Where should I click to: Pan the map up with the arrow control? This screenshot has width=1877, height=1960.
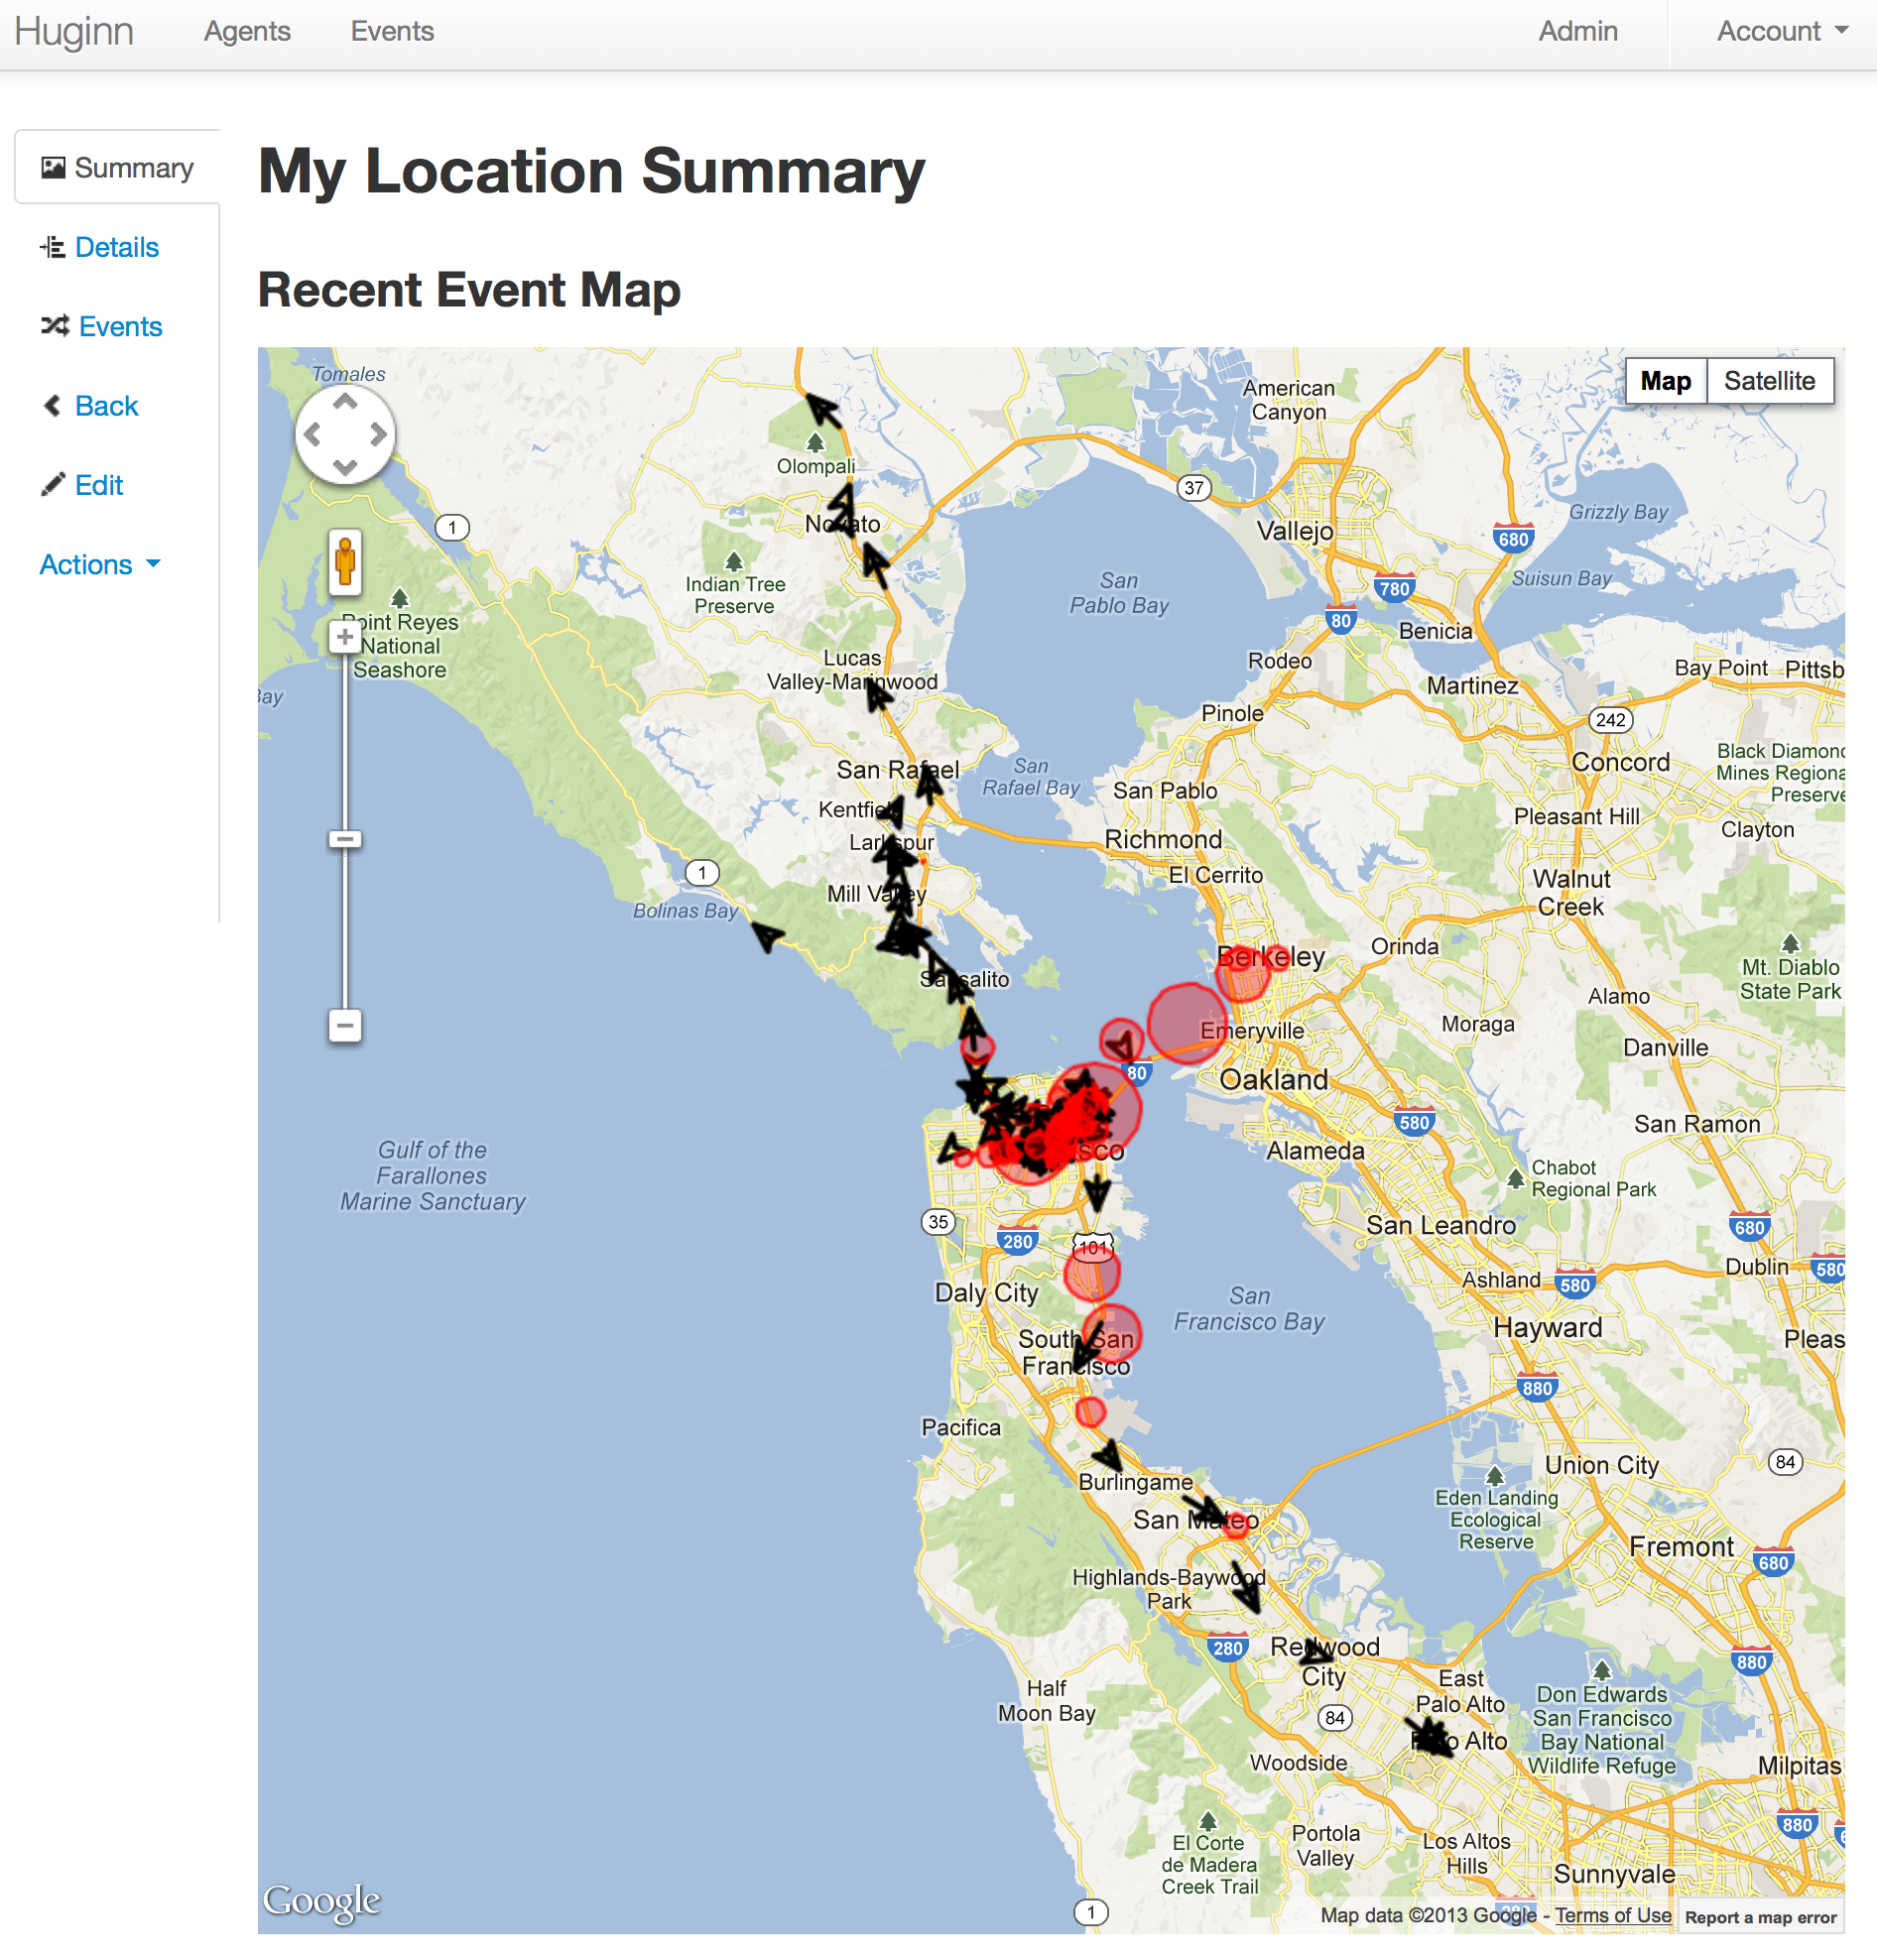pyautogui.click(x=345, y=403)
